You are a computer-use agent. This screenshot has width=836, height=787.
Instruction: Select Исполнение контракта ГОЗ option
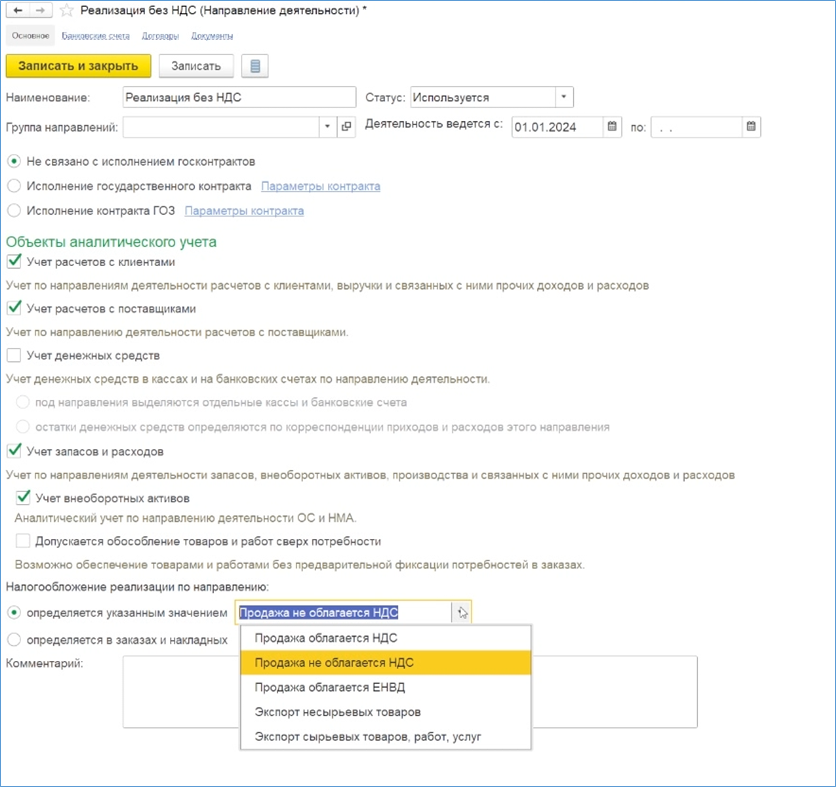pyautogui.click(x=14, y=210)
